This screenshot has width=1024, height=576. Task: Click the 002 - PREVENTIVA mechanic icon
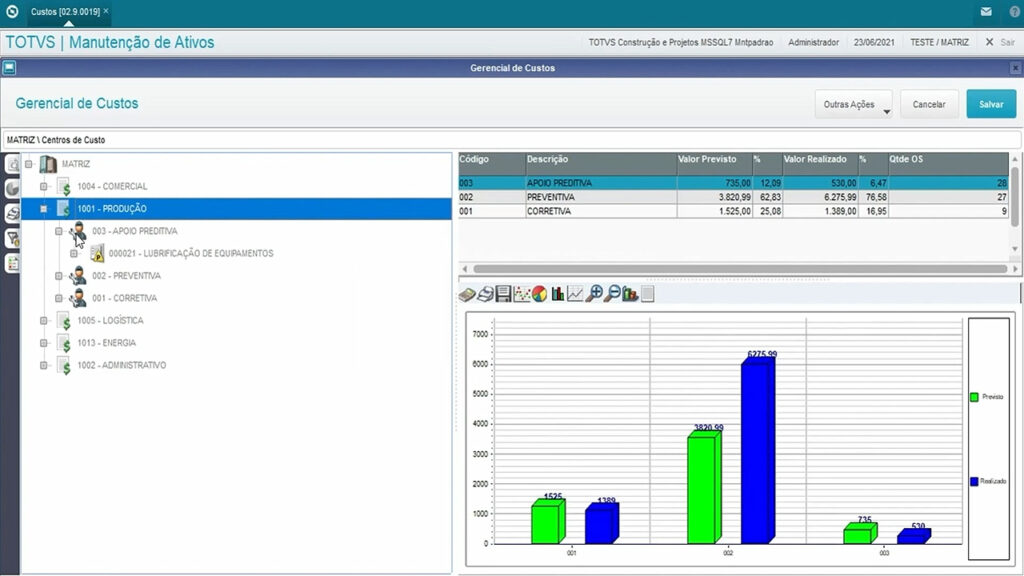point(78,276)
